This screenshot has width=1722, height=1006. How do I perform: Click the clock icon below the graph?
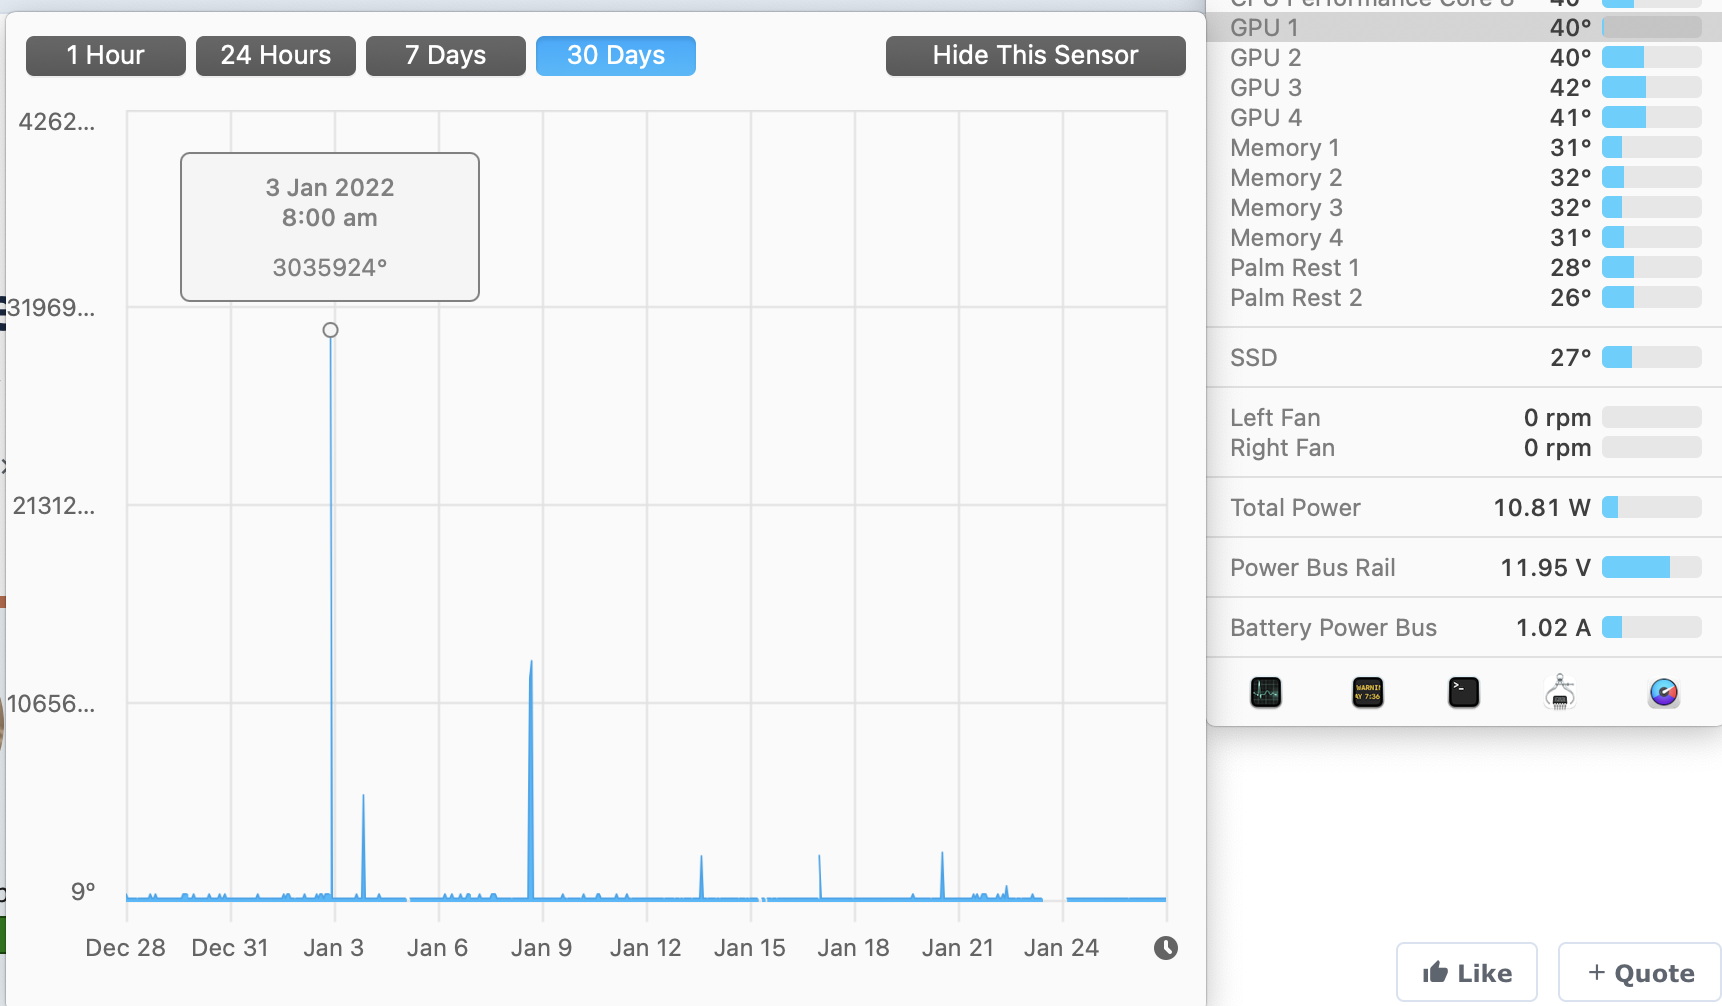(1166, 948)
